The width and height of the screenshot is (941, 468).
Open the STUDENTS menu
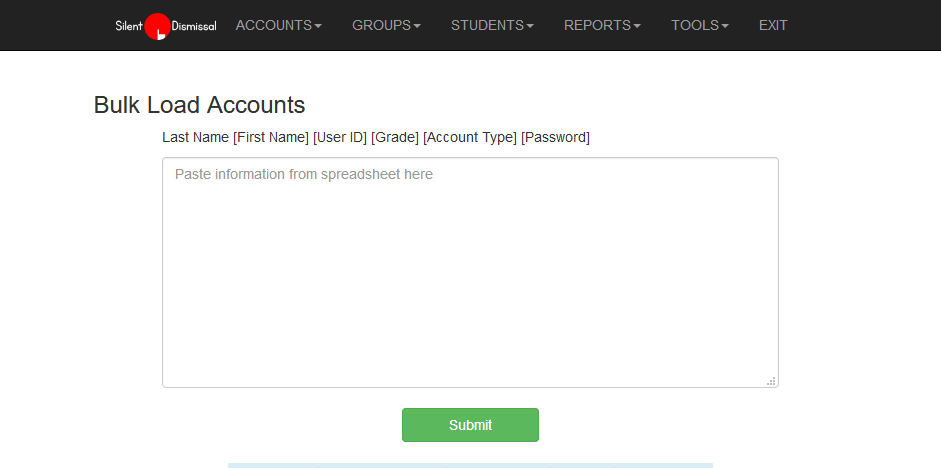click(x=487, y=25)
